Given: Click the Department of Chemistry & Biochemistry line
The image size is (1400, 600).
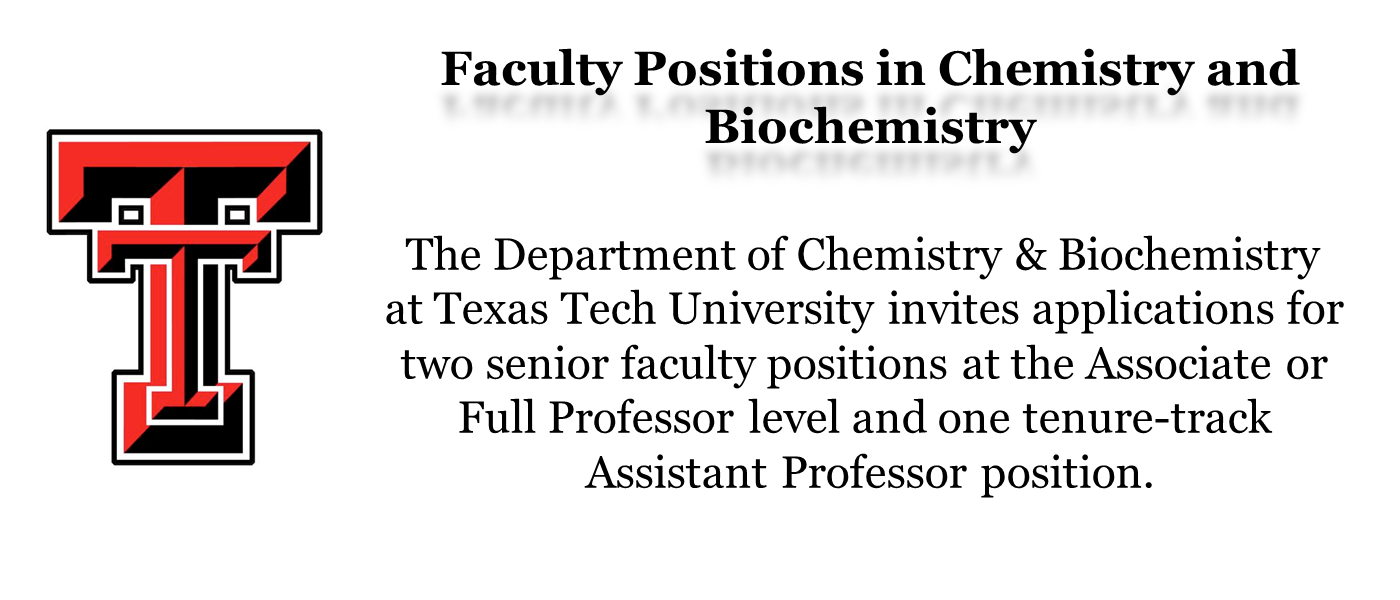Looking at the screenshot, I should click(863, 256).
